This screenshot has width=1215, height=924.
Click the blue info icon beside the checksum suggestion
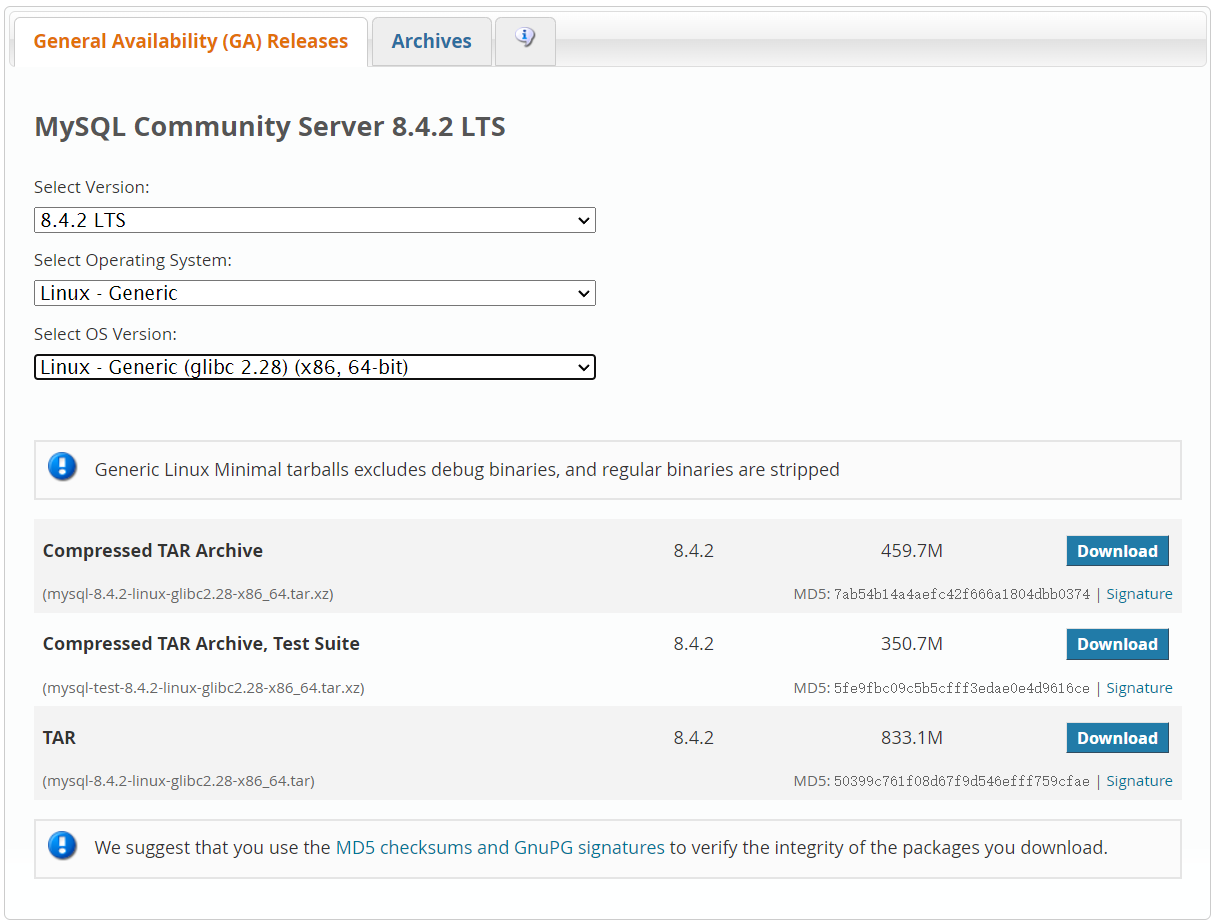coord(62,846)
